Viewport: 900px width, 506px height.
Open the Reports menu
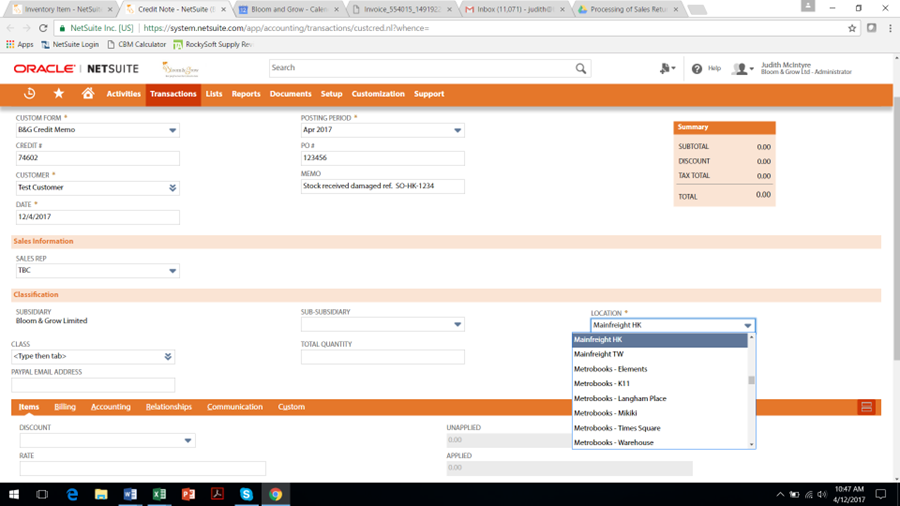tap(246, 94)
